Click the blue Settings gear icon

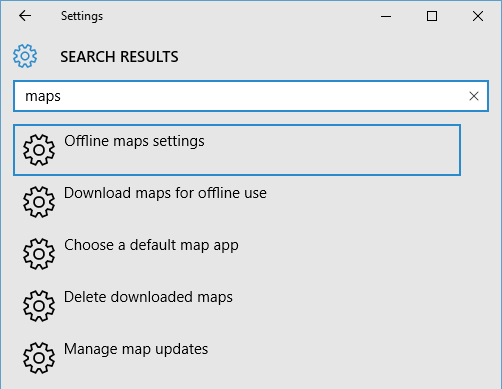click(25, 56)
